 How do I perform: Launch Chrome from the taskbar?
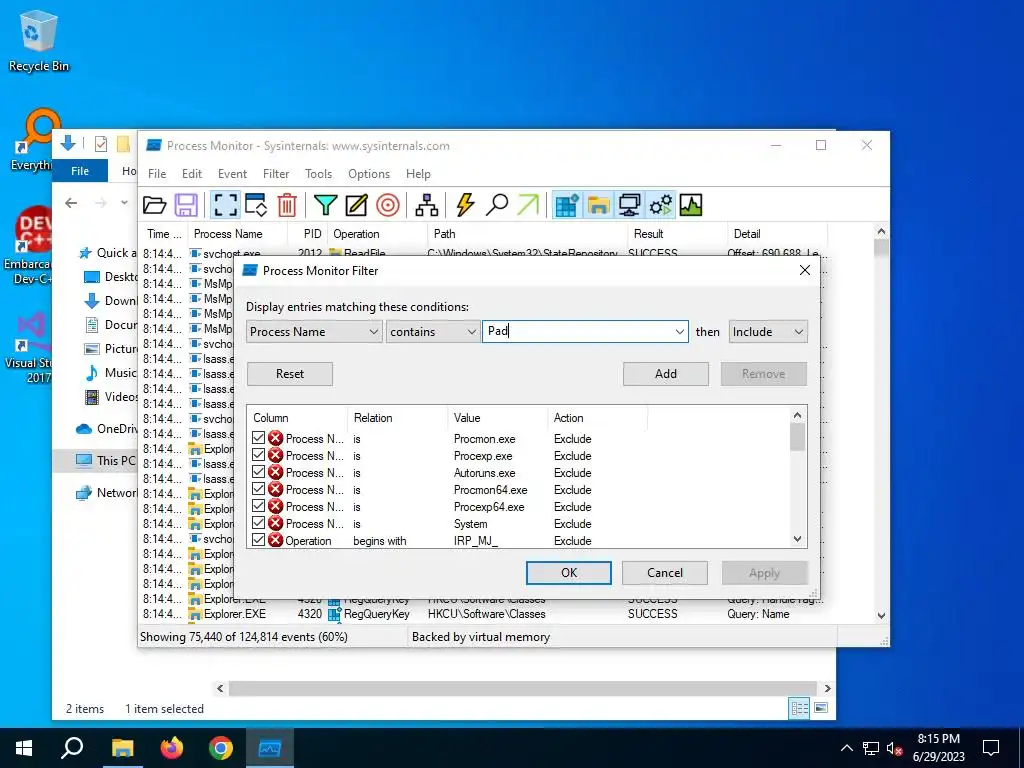(221, 748)
